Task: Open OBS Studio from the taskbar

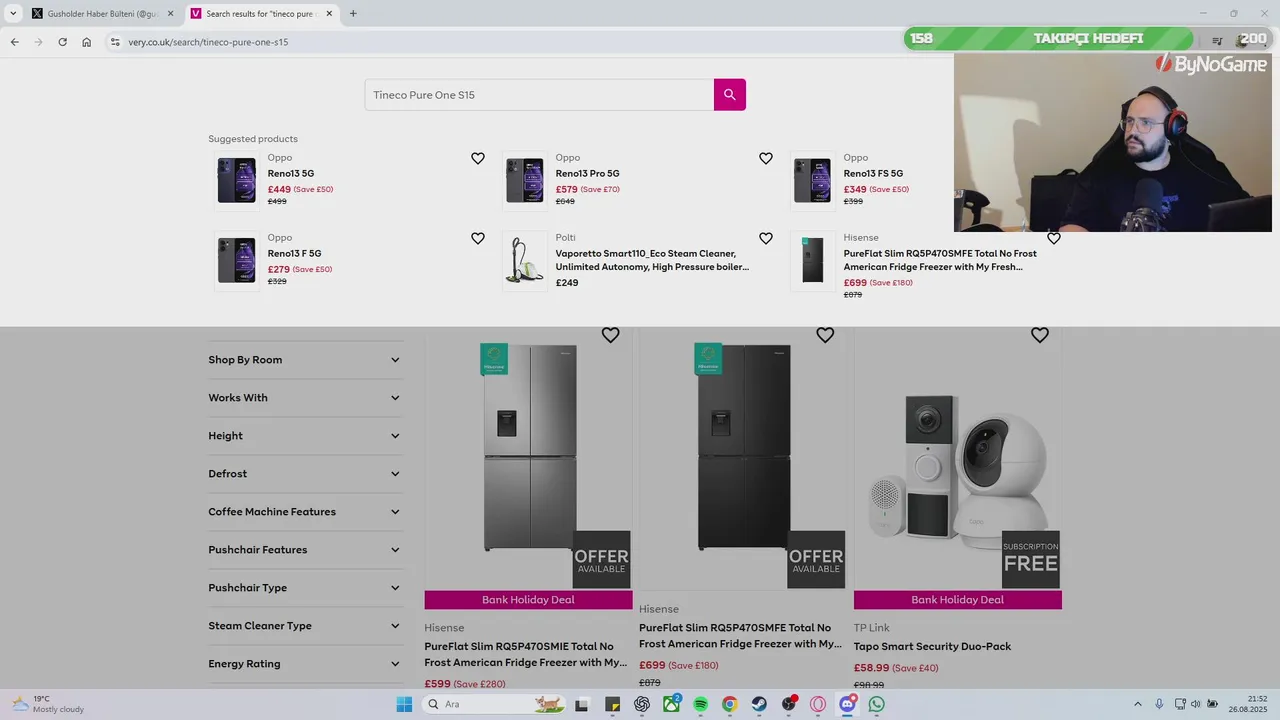Action: click(789, 704)
